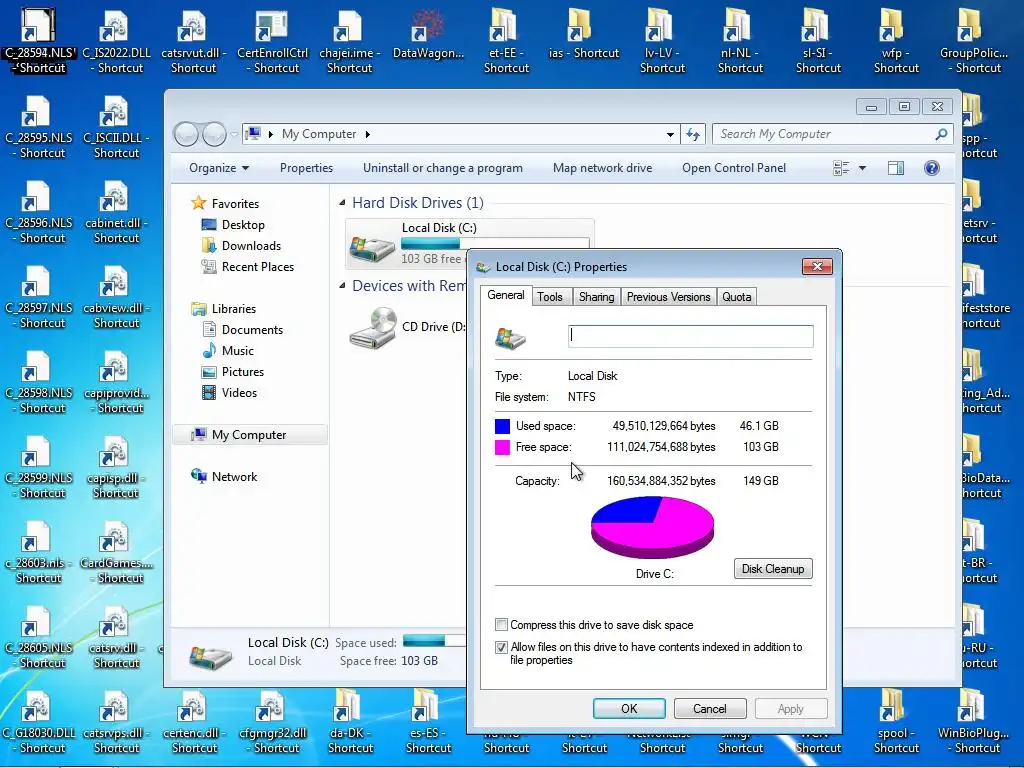Open the recent pages dropdown near Back
Image resolution: width=1024 pixels, height=768 pixels.
click(234, 135)
